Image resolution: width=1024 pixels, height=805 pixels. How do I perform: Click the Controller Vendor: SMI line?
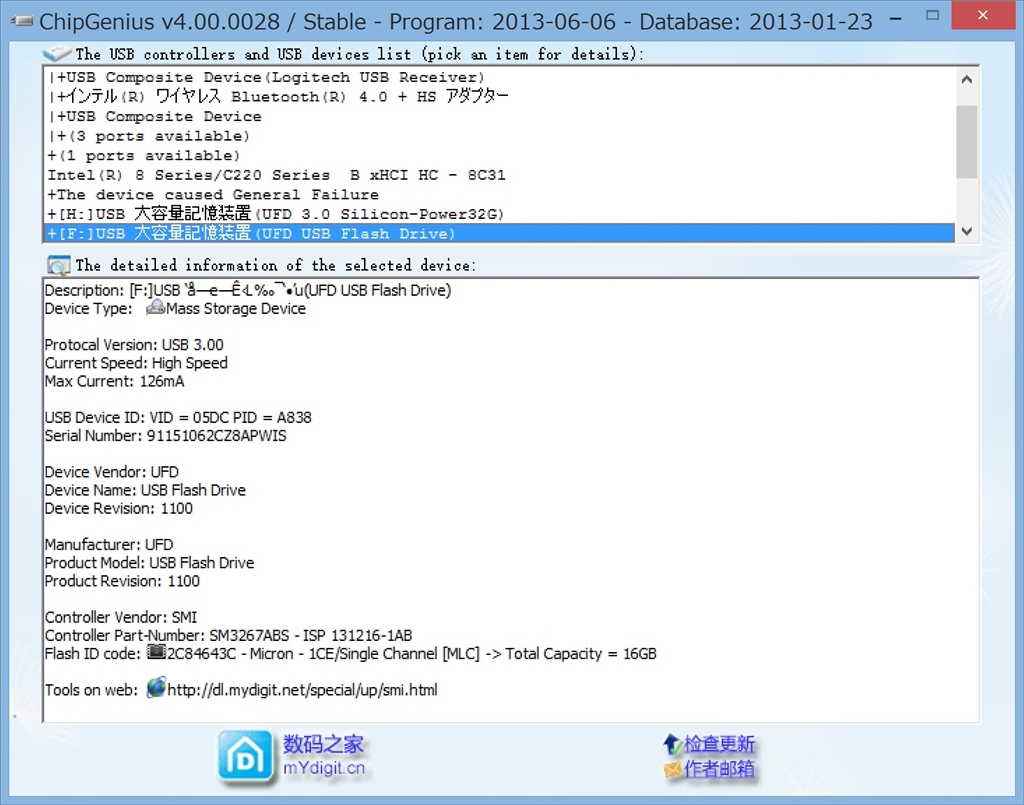pos(121,618)
